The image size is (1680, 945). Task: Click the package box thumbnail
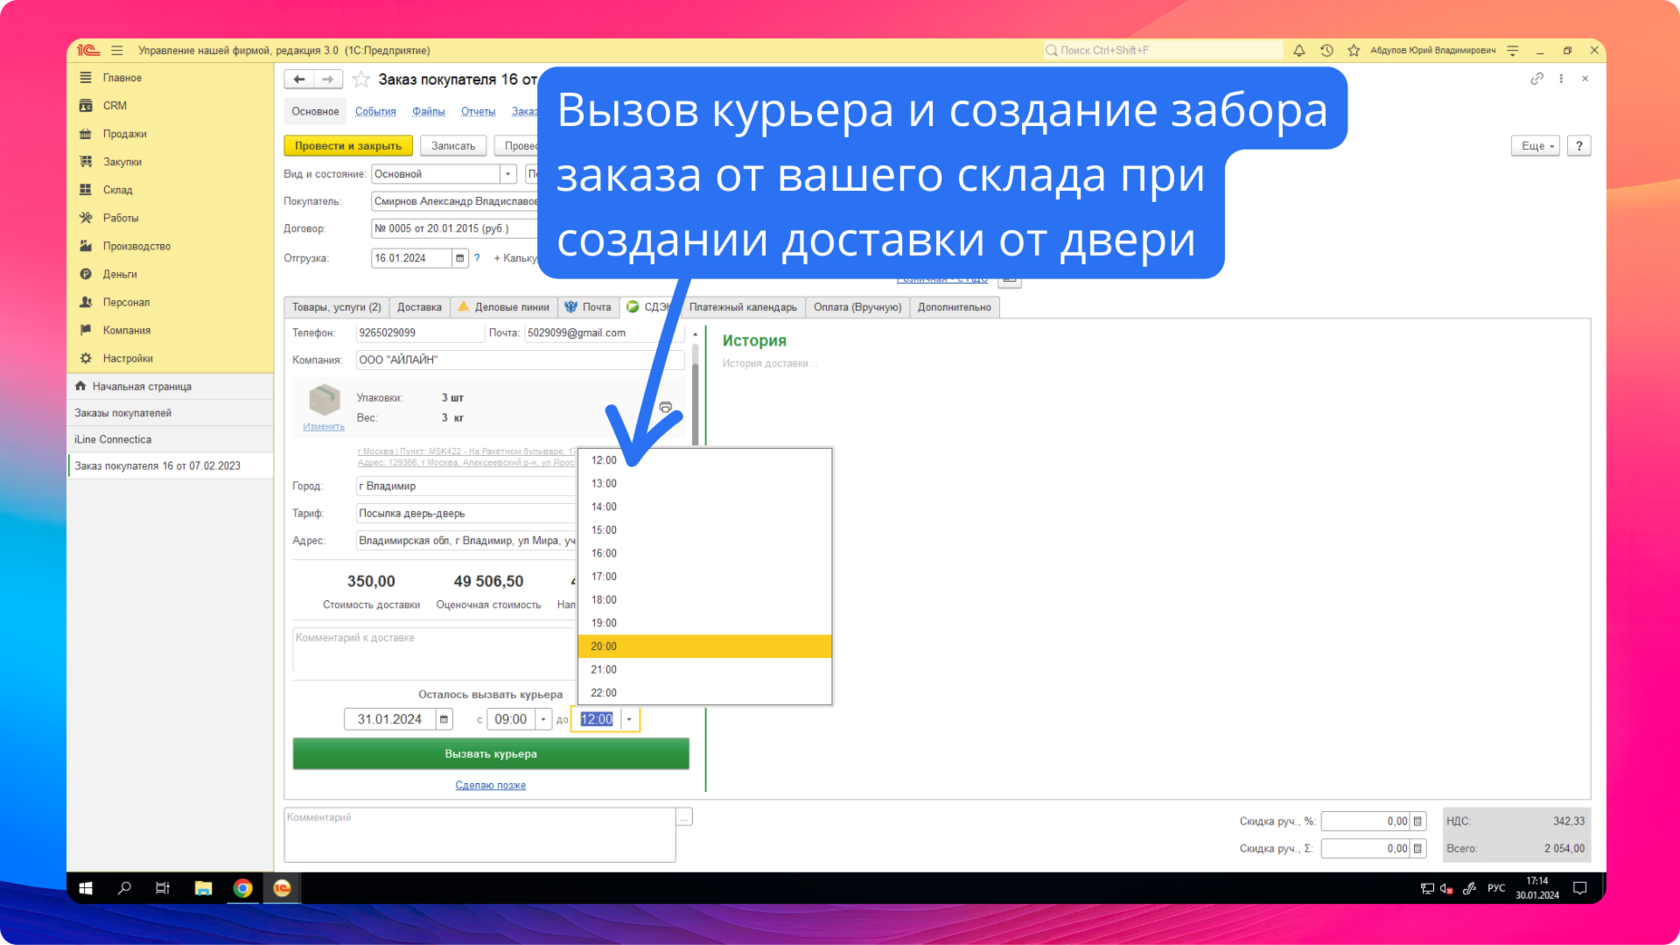(x=324, y=400)
